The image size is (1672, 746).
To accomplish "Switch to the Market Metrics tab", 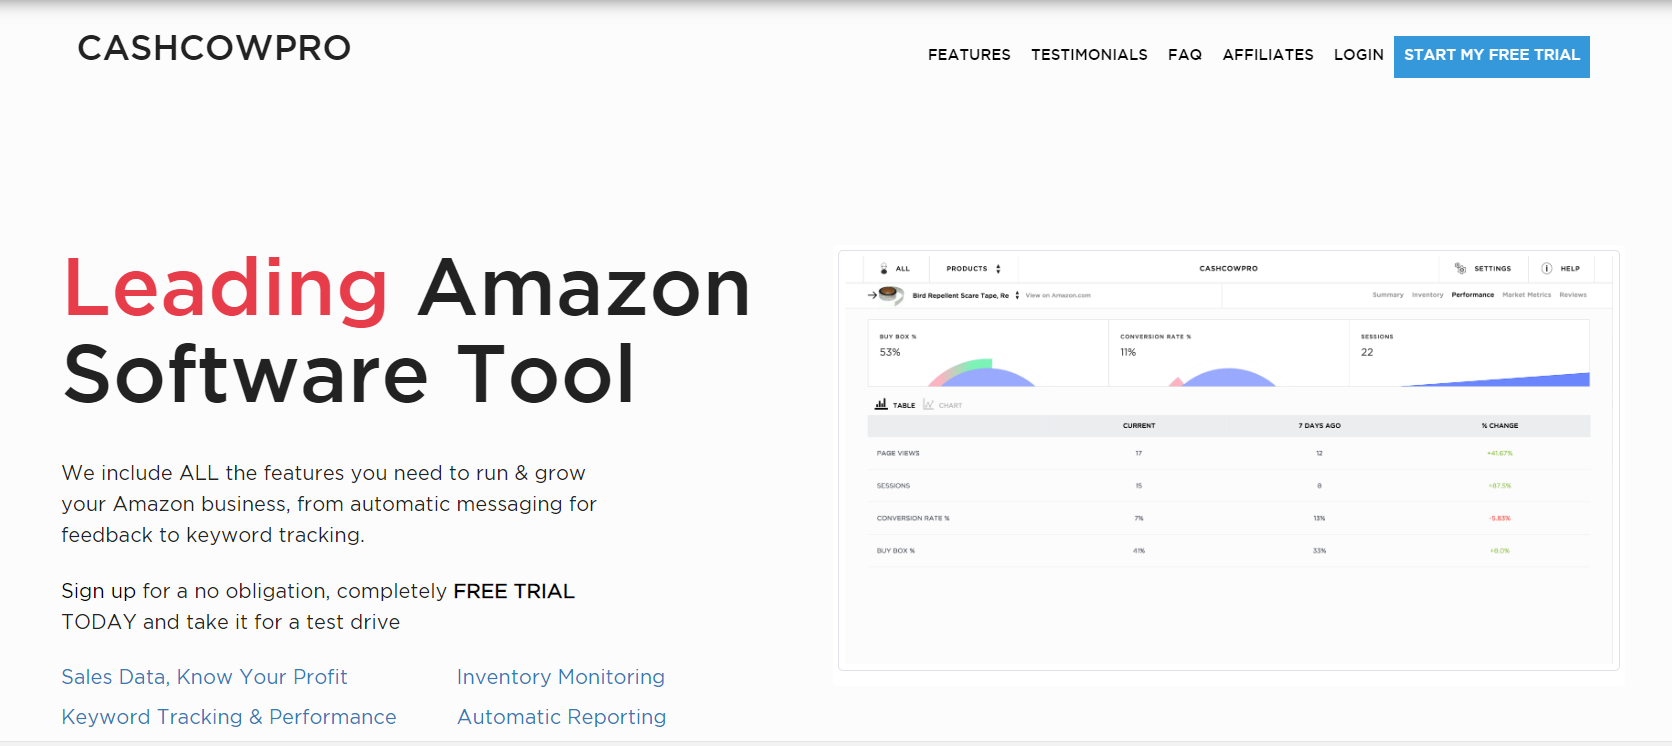I will coord(1526,295).
